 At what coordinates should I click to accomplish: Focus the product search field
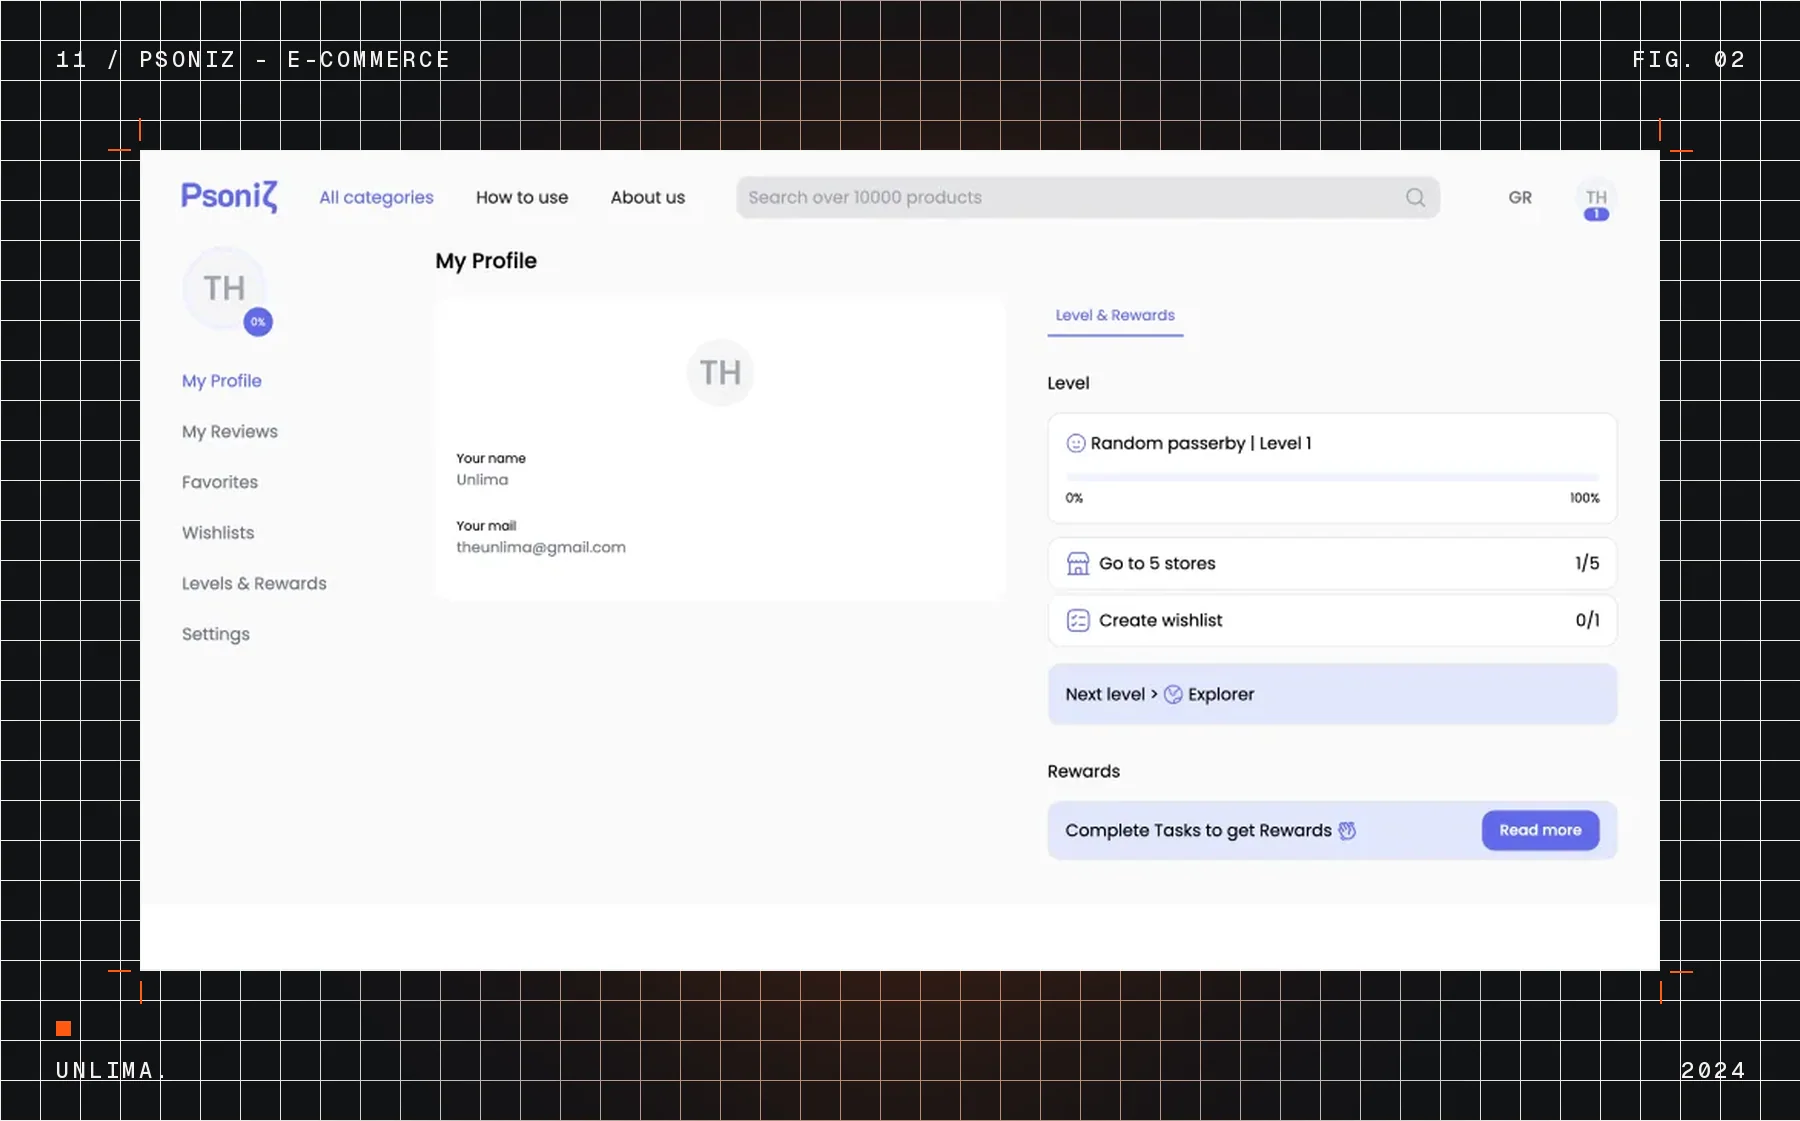point(1088,198)
